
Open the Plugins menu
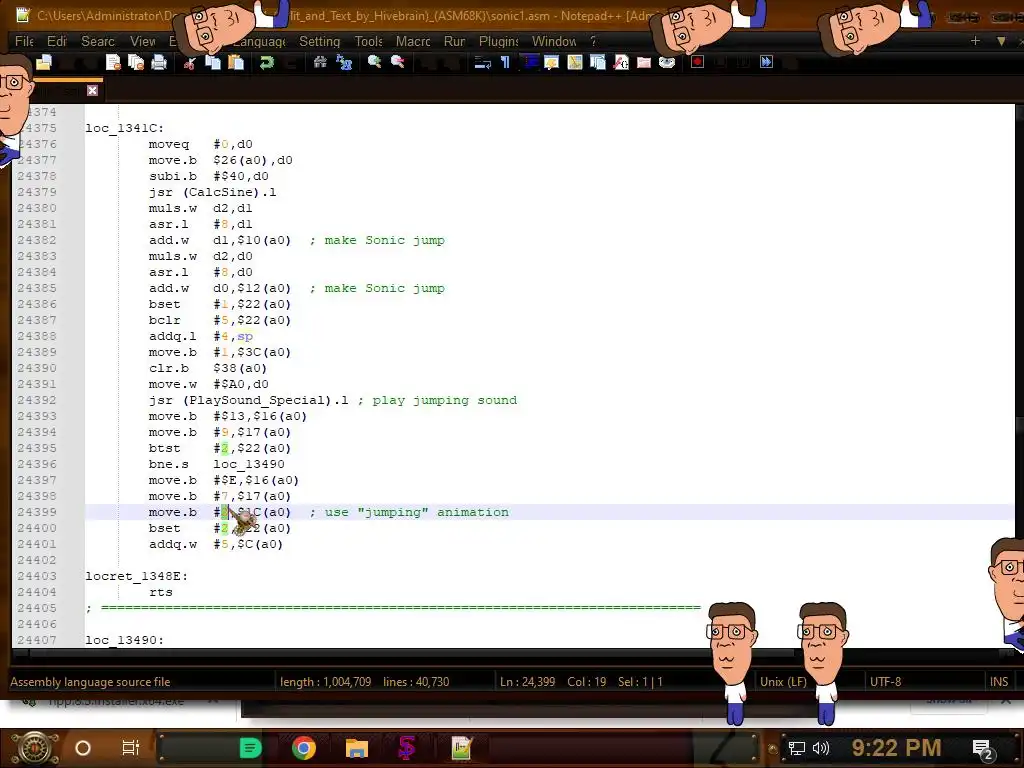498,41
